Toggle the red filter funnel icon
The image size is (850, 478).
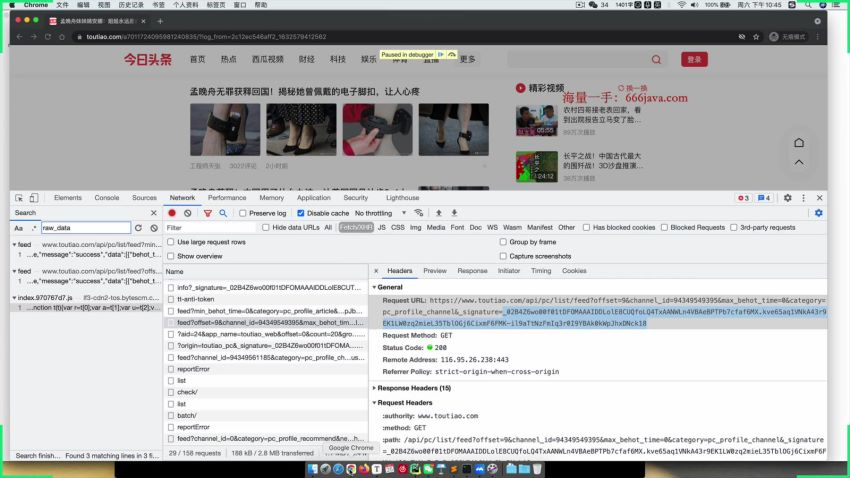pyautogui.click(x=207, y=213)
